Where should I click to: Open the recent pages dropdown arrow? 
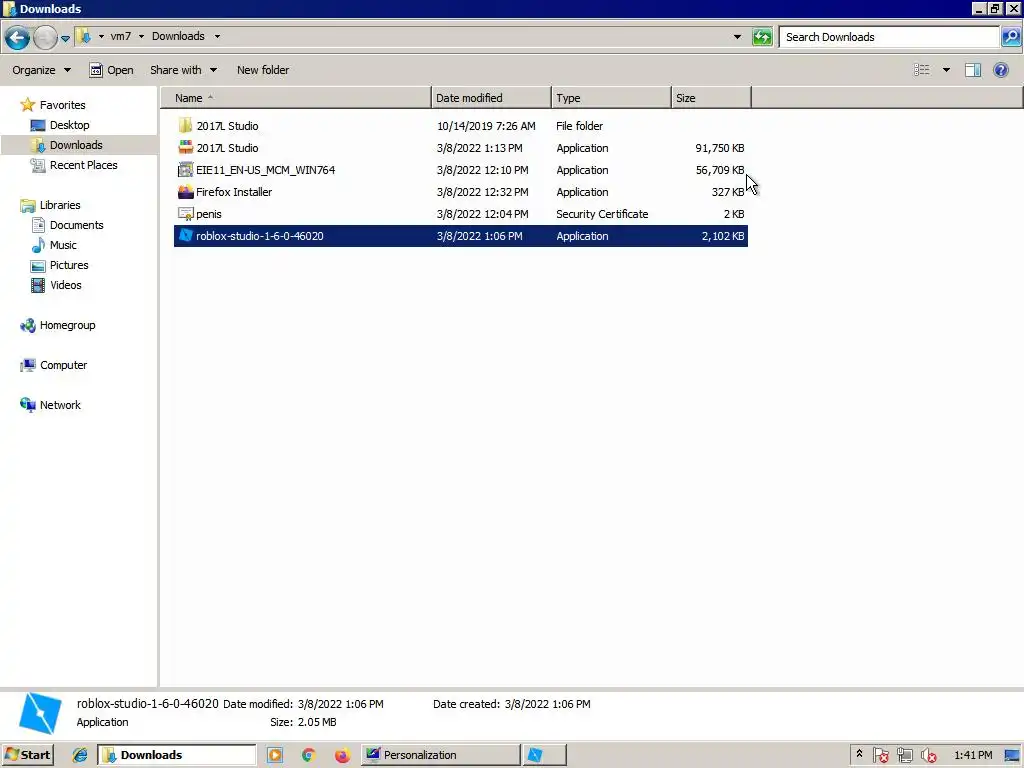point(65,39)
